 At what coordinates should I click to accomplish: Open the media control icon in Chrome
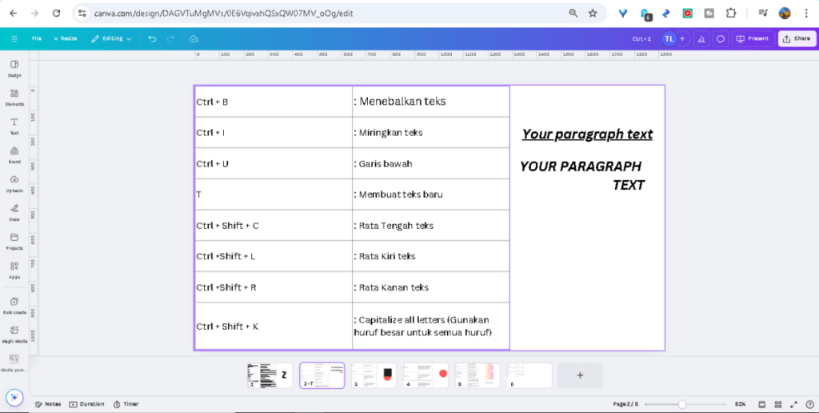pos(763,14)
